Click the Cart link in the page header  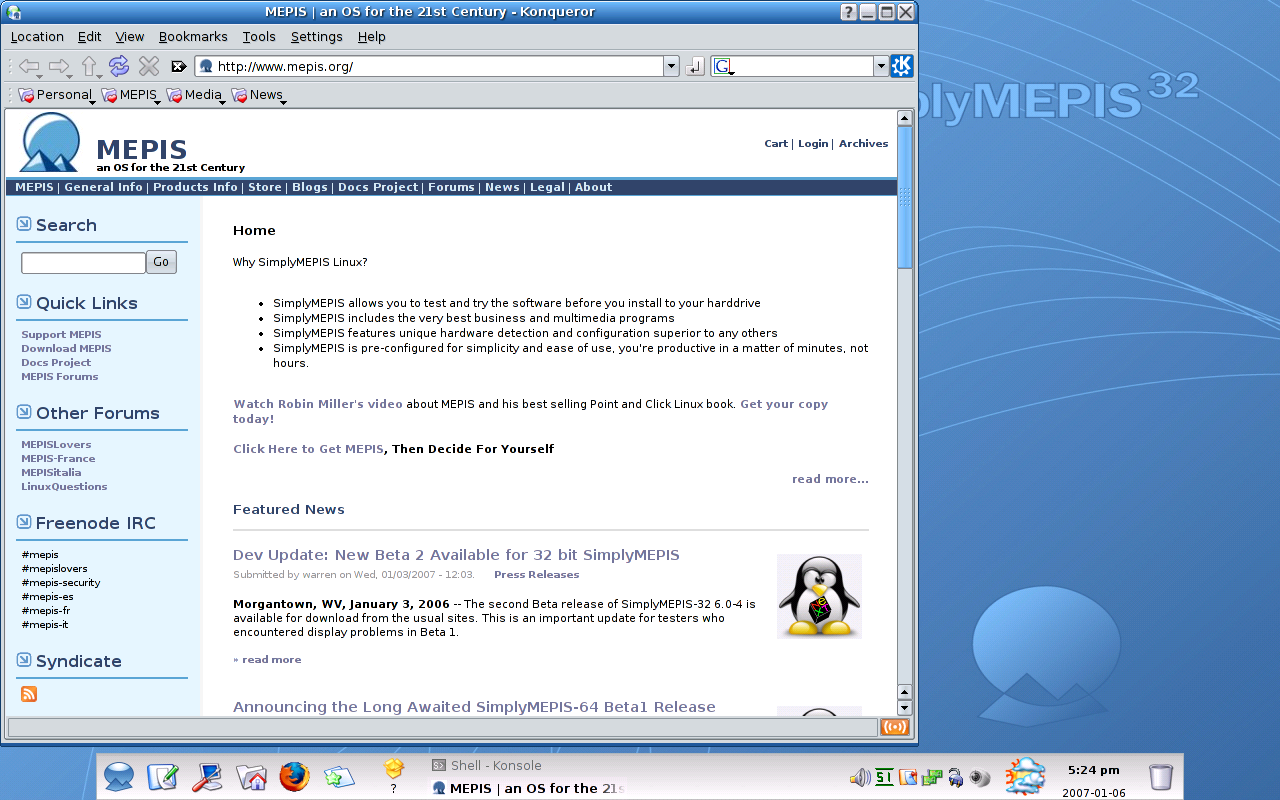(776, 144)
